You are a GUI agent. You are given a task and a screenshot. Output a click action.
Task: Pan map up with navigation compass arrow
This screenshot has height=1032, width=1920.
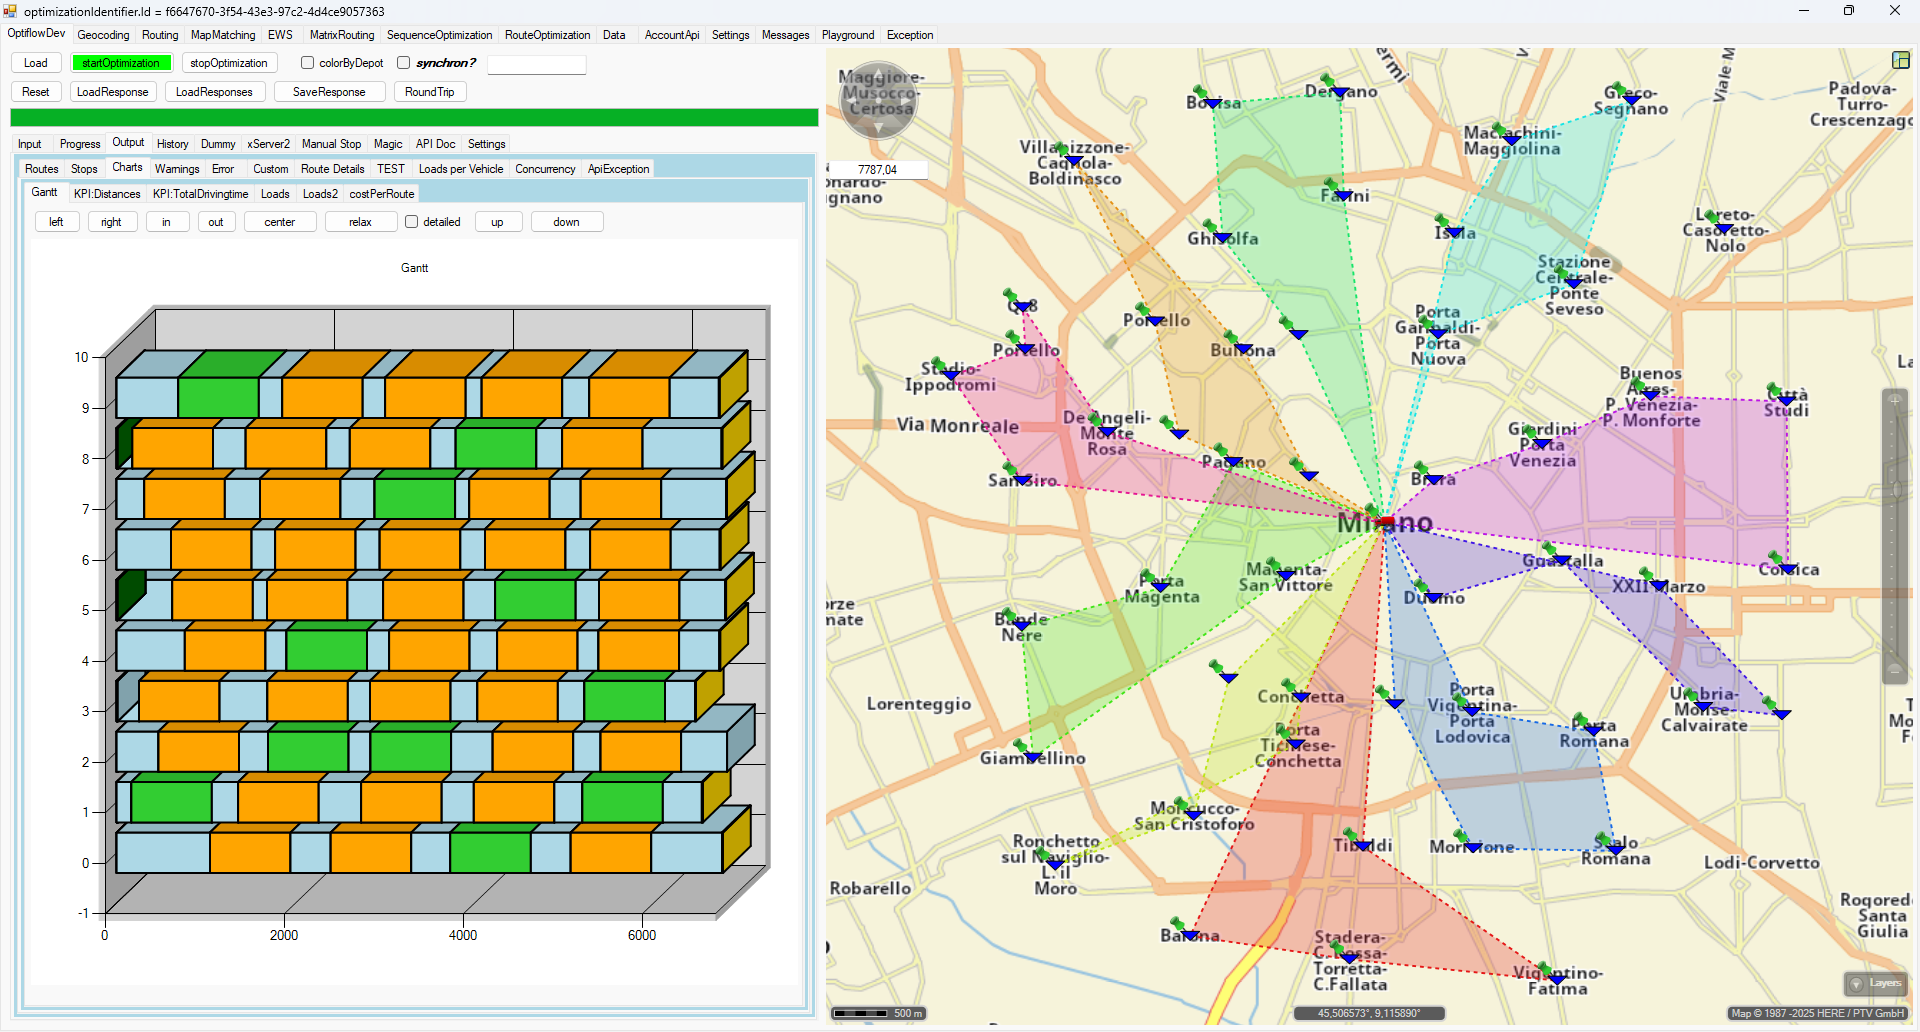(x=878, y=72)
